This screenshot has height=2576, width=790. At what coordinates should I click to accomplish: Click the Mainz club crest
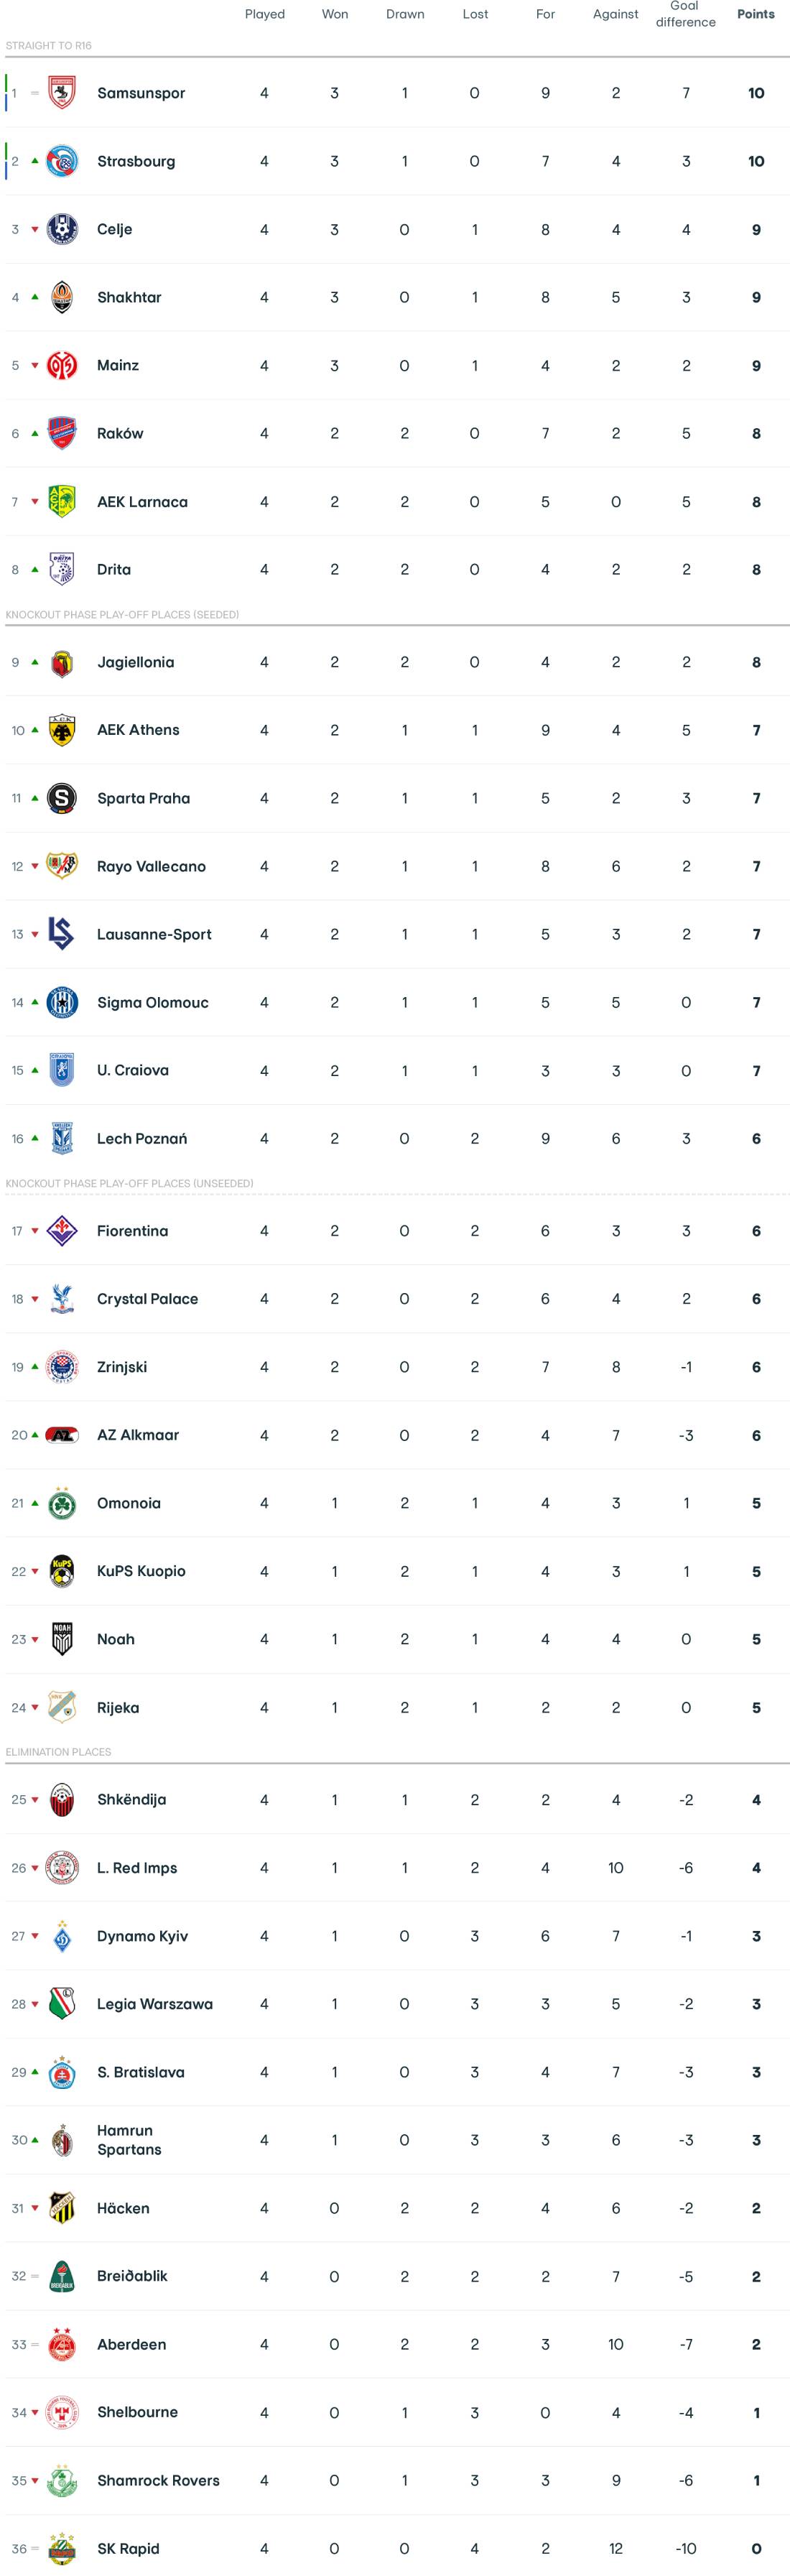tap(62, 365)
